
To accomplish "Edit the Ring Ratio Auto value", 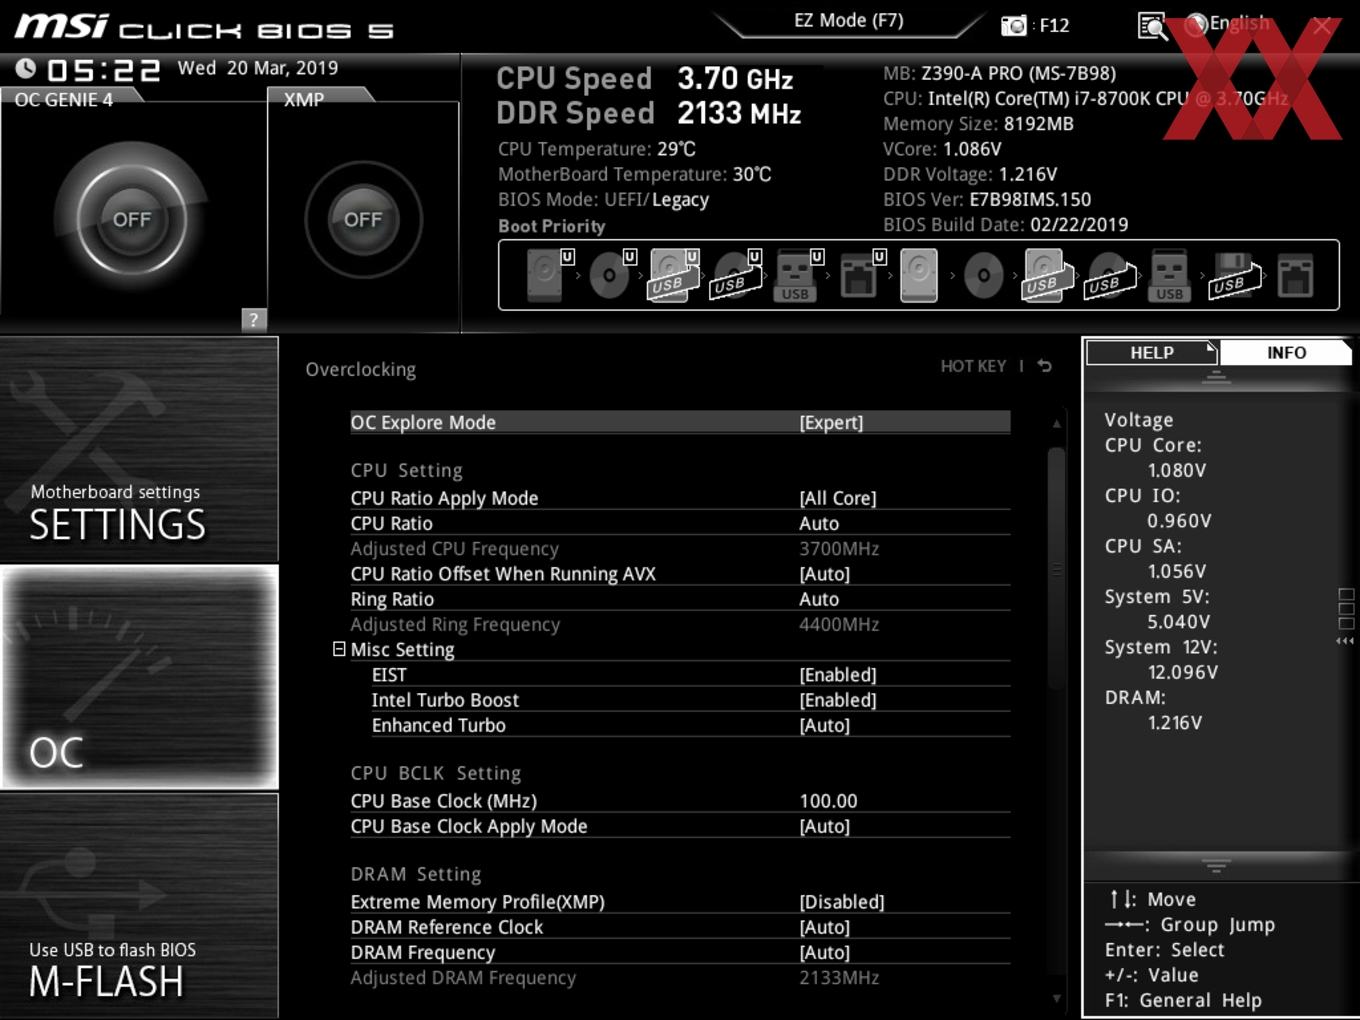I will click(x=819, y=599).
